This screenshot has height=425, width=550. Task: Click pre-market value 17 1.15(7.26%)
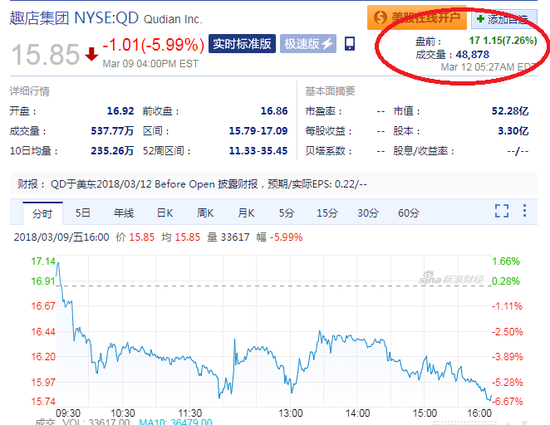[x=503, y=41]
